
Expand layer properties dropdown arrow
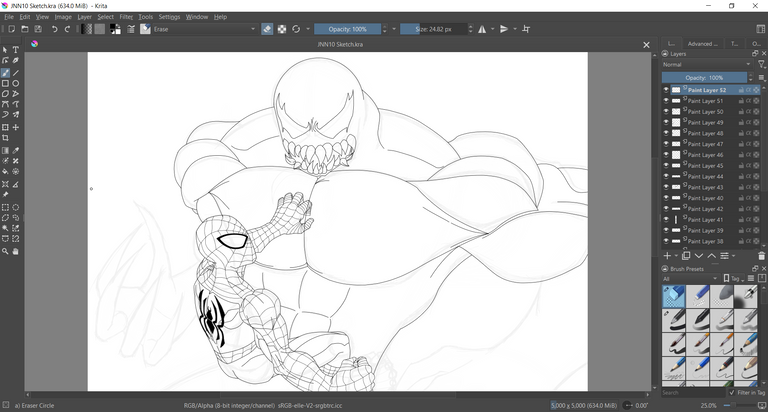tap(733, 256)
